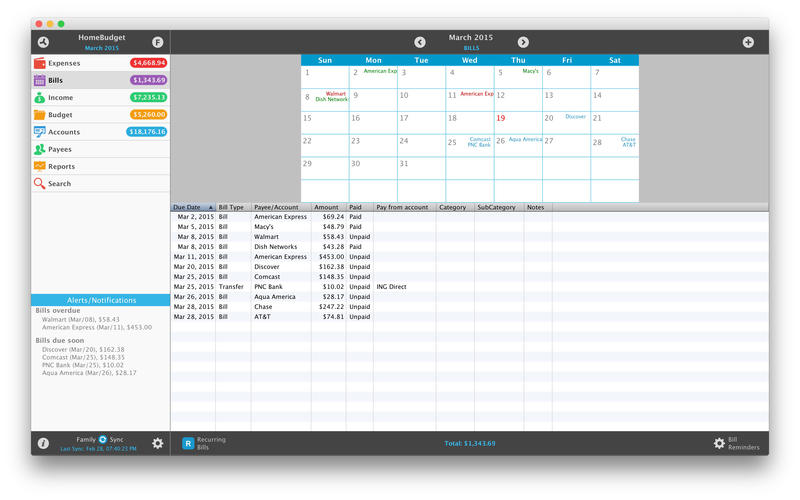
Task: Open the Reports section
Action: (61, 167)
